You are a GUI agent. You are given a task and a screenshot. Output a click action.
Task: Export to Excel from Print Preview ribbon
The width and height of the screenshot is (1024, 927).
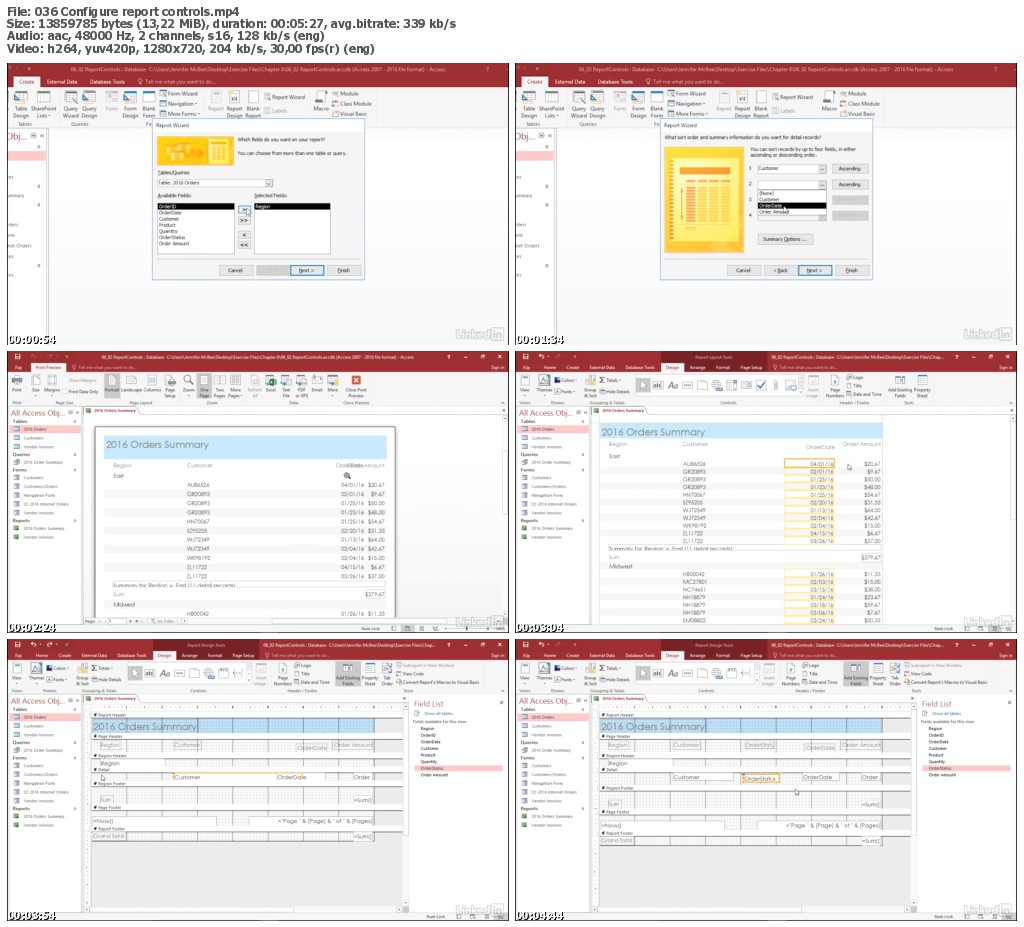[x=270, y=383]
